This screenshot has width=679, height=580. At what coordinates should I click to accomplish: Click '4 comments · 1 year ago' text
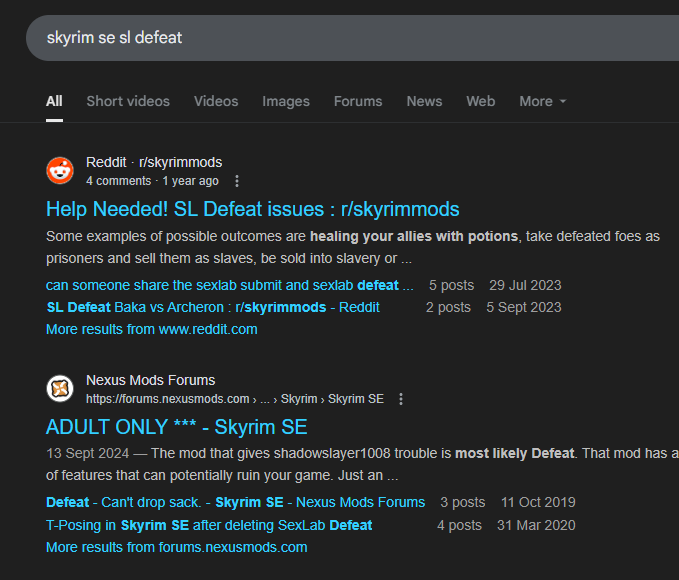(x=152, y=181)
